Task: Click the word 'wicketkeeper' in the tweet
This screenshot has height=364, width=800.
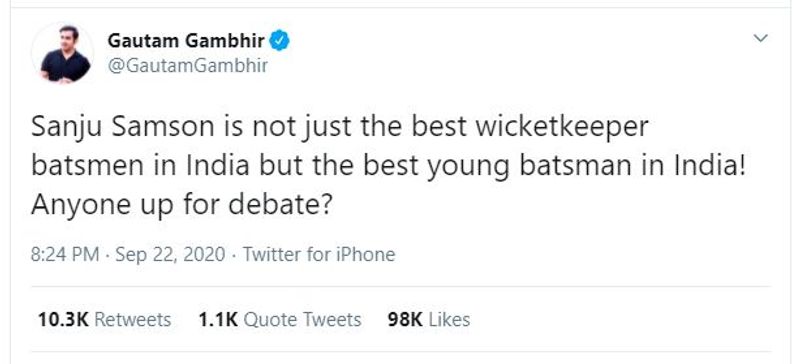Action: pos(562,127)
